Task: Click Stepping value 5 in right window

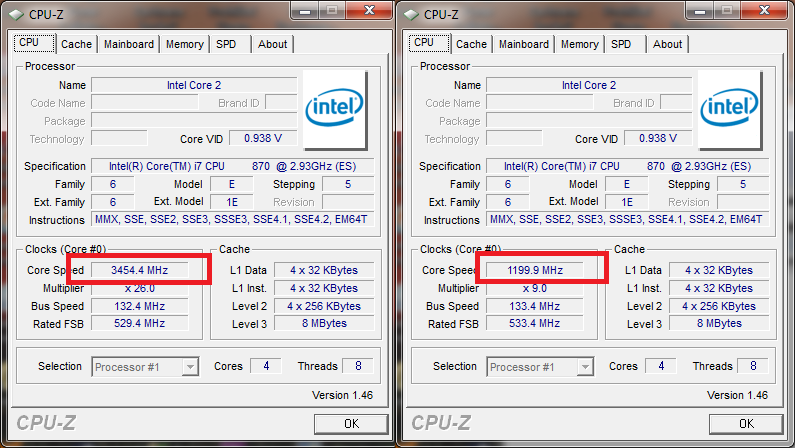Action: [x=743, y=184]
